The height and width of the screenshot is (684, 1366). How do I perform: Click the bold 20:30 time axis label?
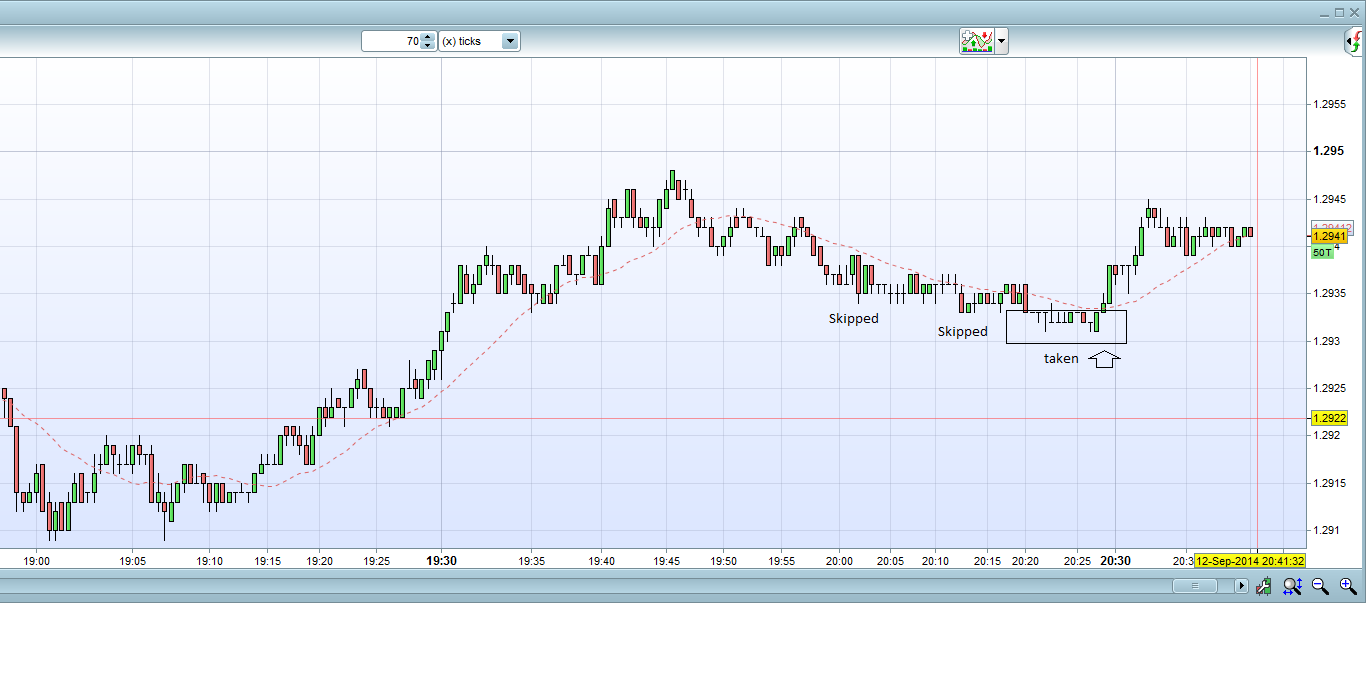[1115, 561]
